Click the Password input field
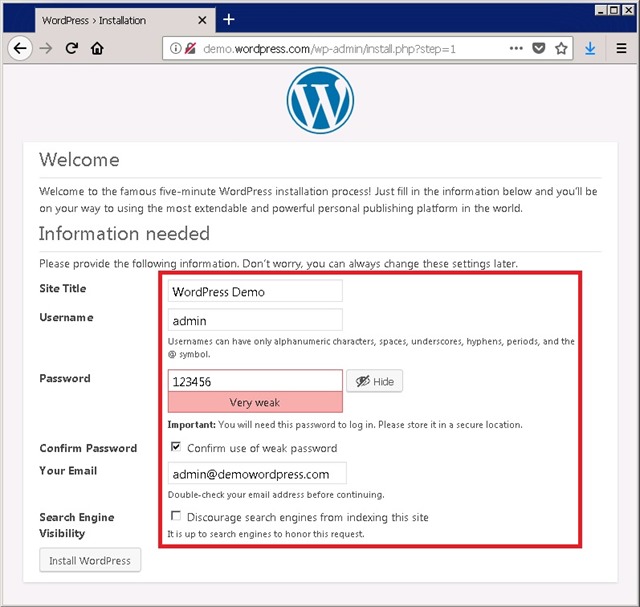Screen dimensions: 640x607 click(x=255, y=381)
